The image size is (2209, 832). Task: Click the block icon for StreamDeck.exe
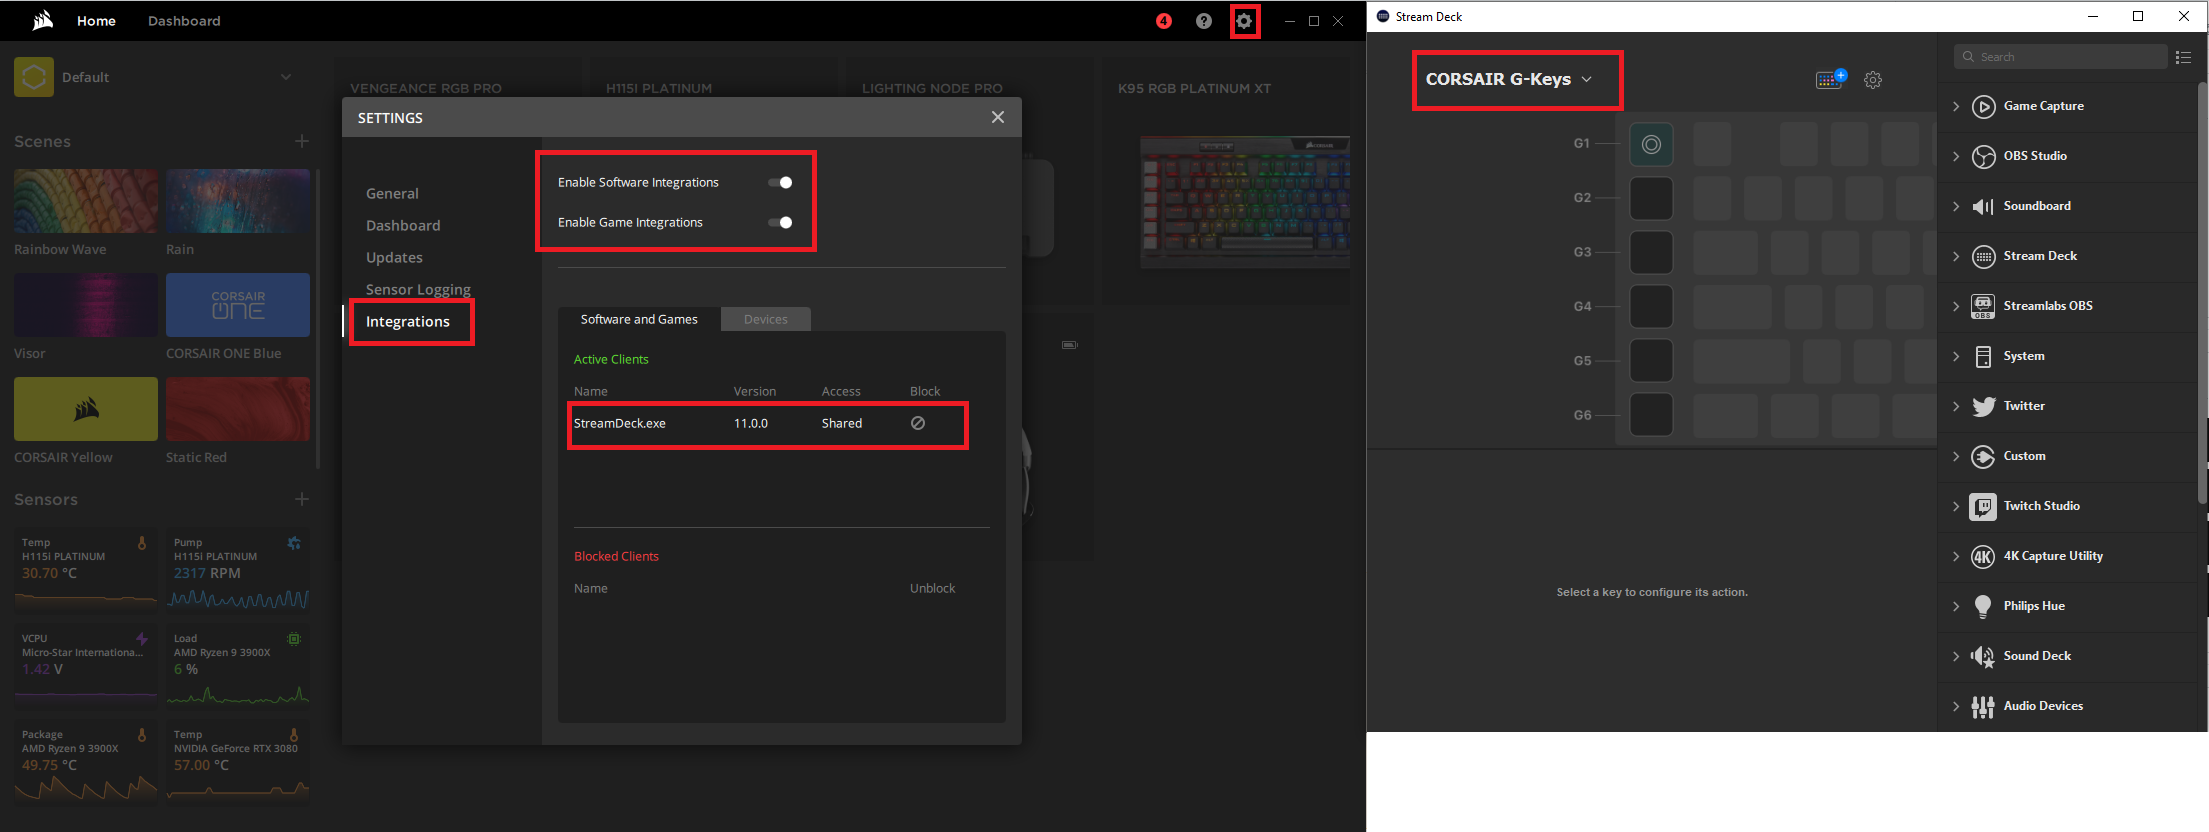918,423
